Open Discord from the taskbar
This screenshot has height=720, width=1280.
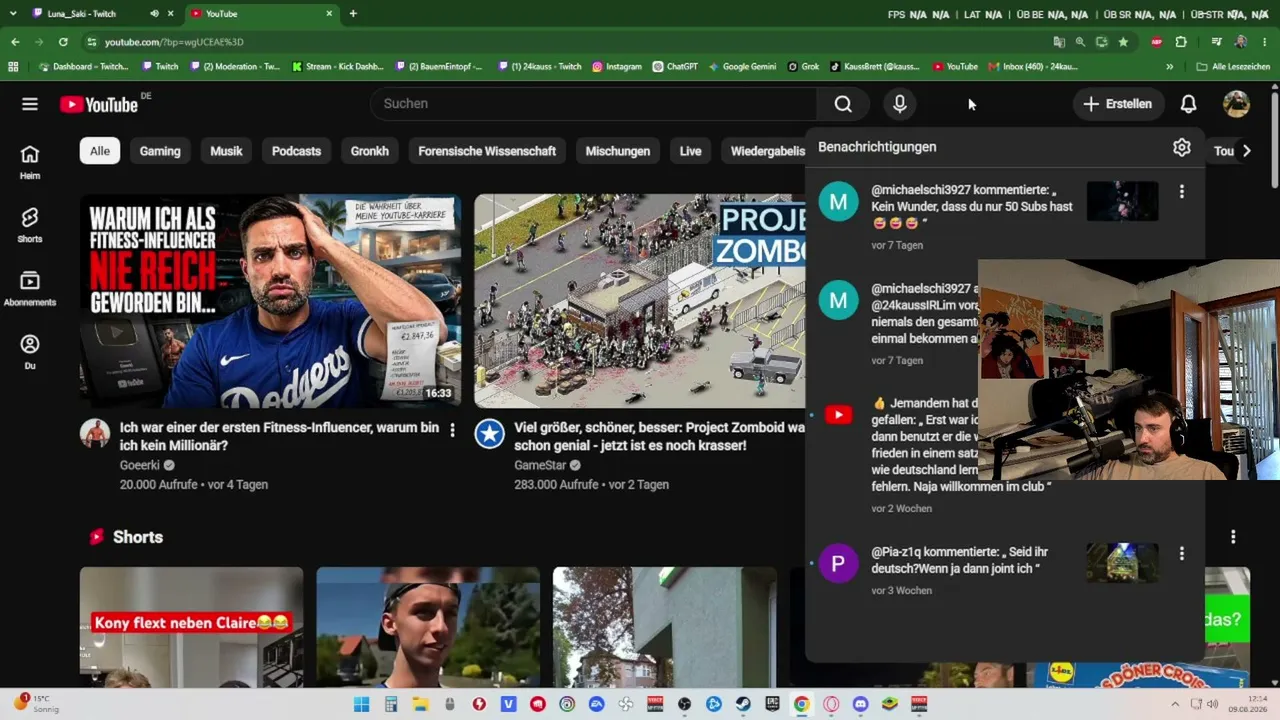pyautogui.click(x=860, y=704)
